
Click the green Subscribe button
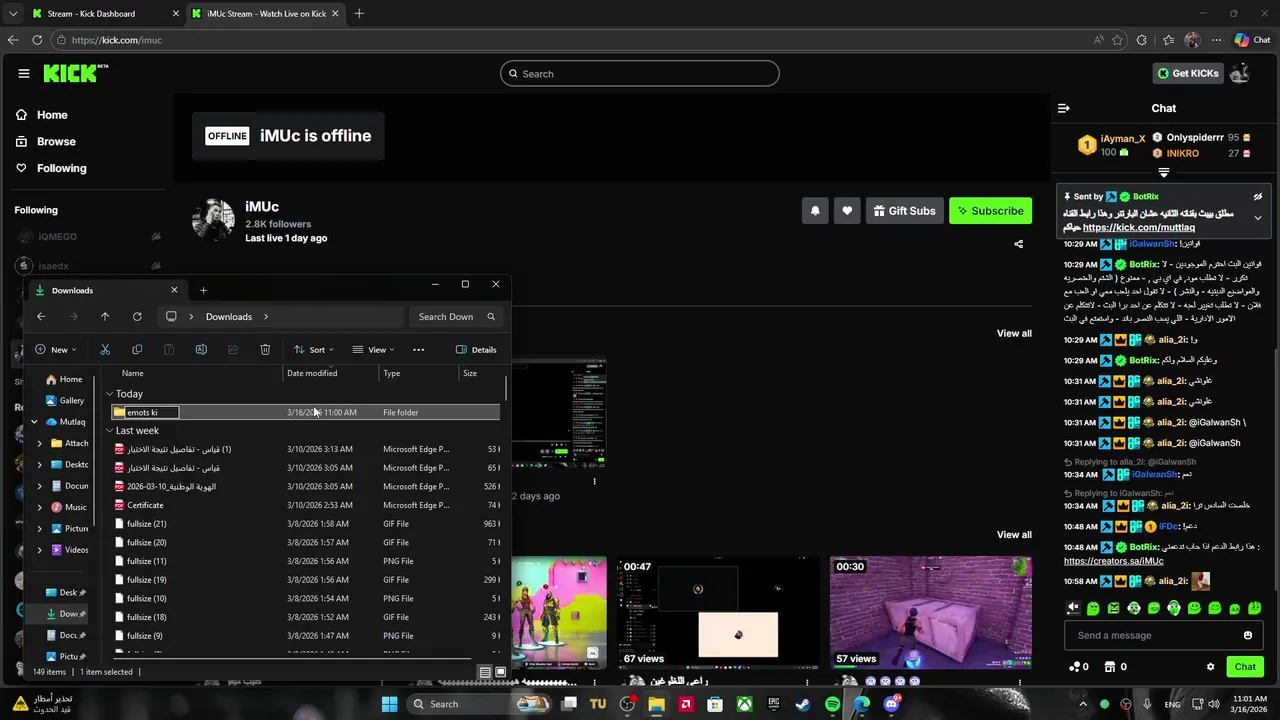tap(990, 211)
